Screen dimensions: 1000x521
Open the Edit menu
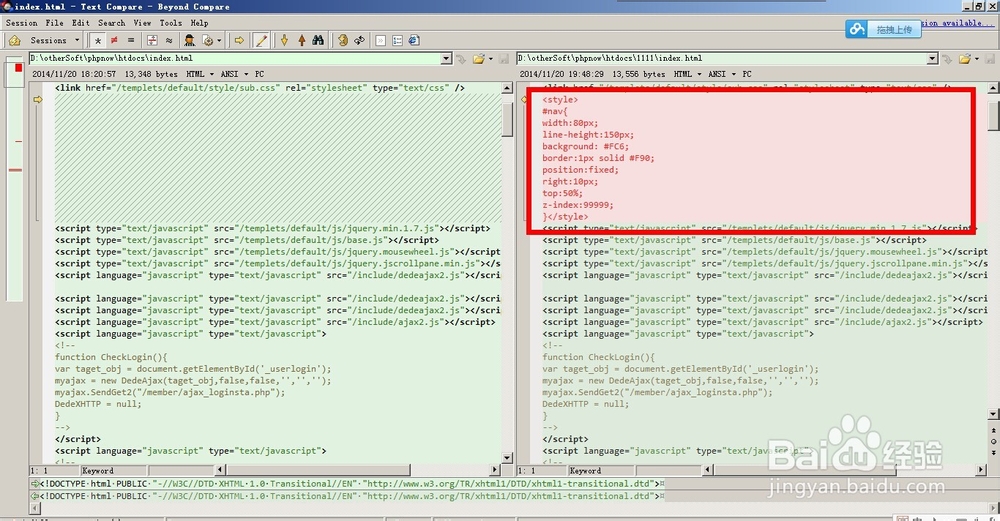click(x=80, y=23)
